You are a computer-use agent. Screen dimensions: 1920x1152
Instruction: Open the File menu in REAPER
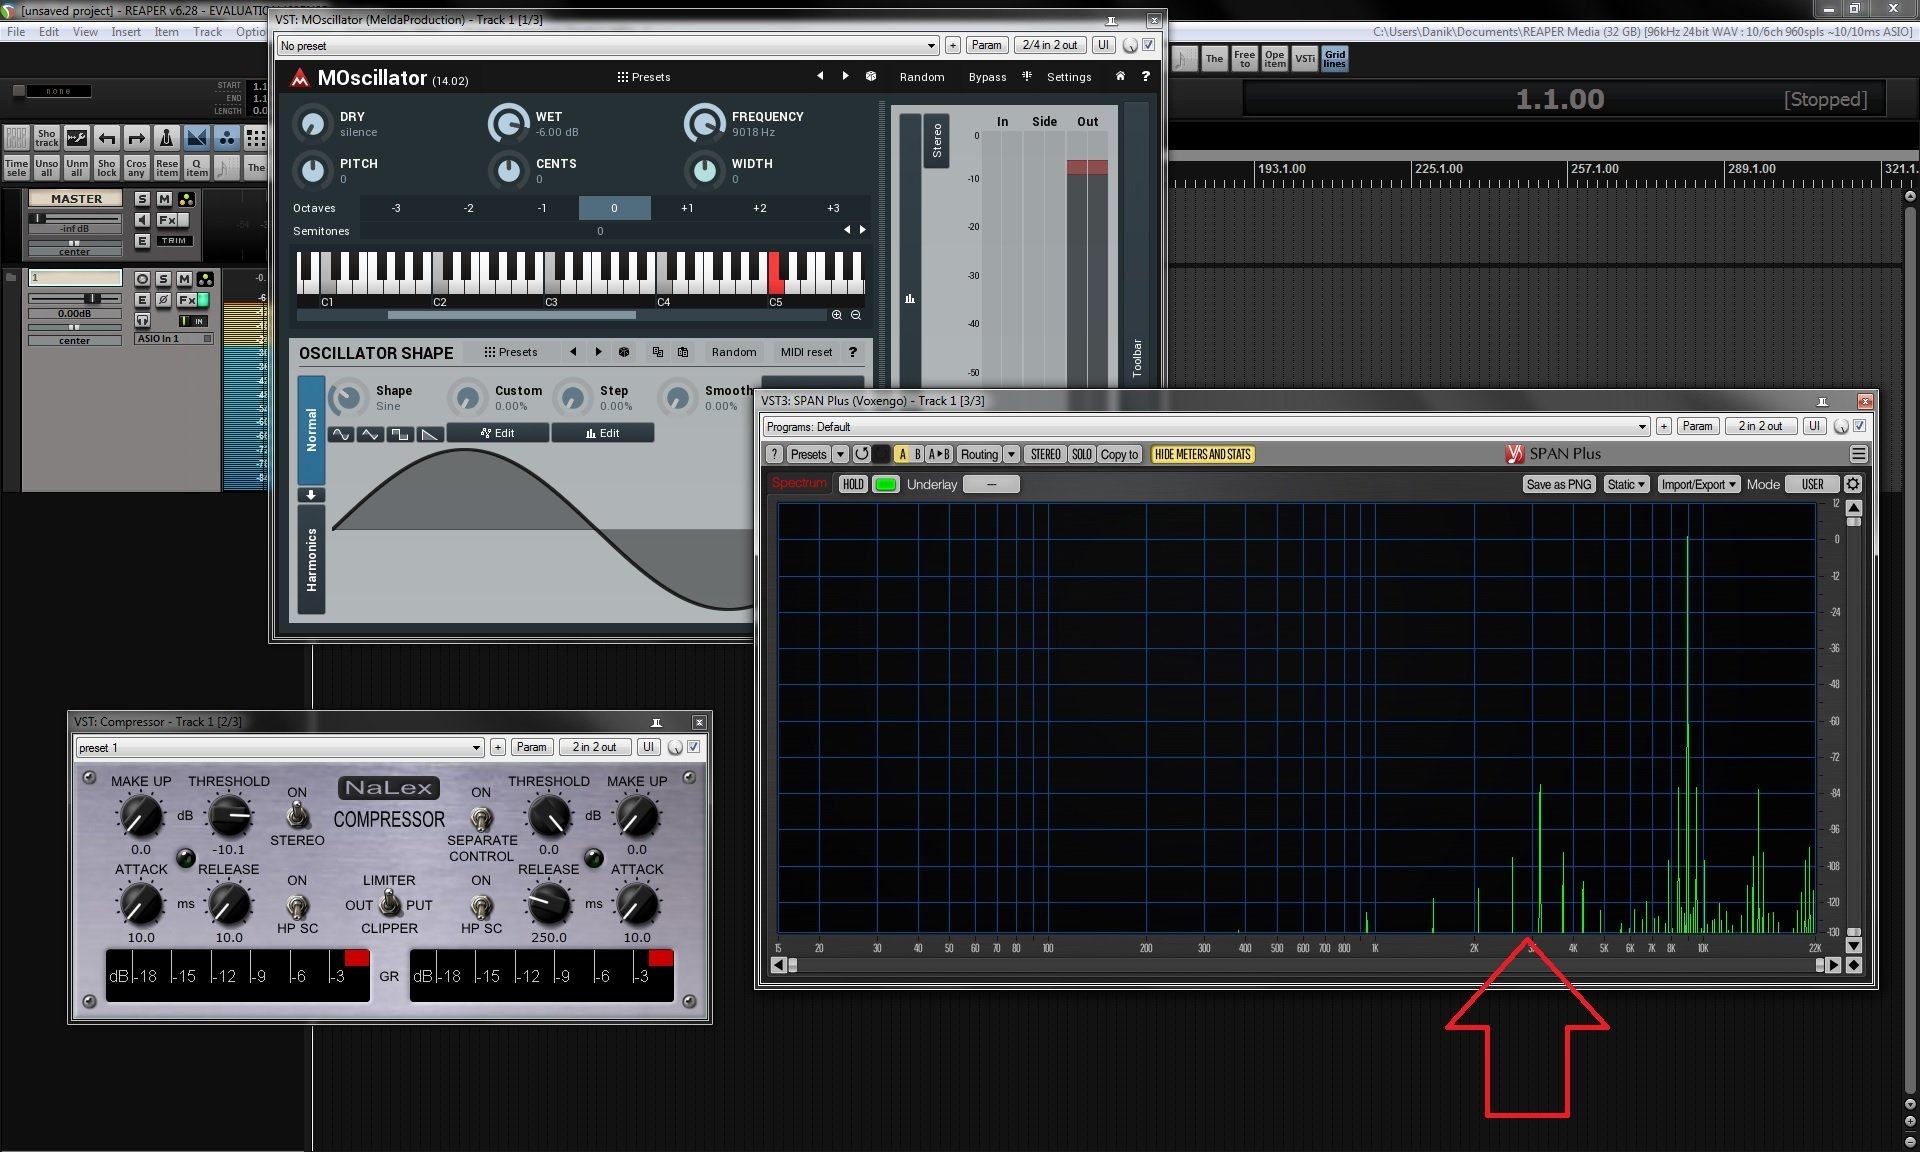[x=16, y=32]
